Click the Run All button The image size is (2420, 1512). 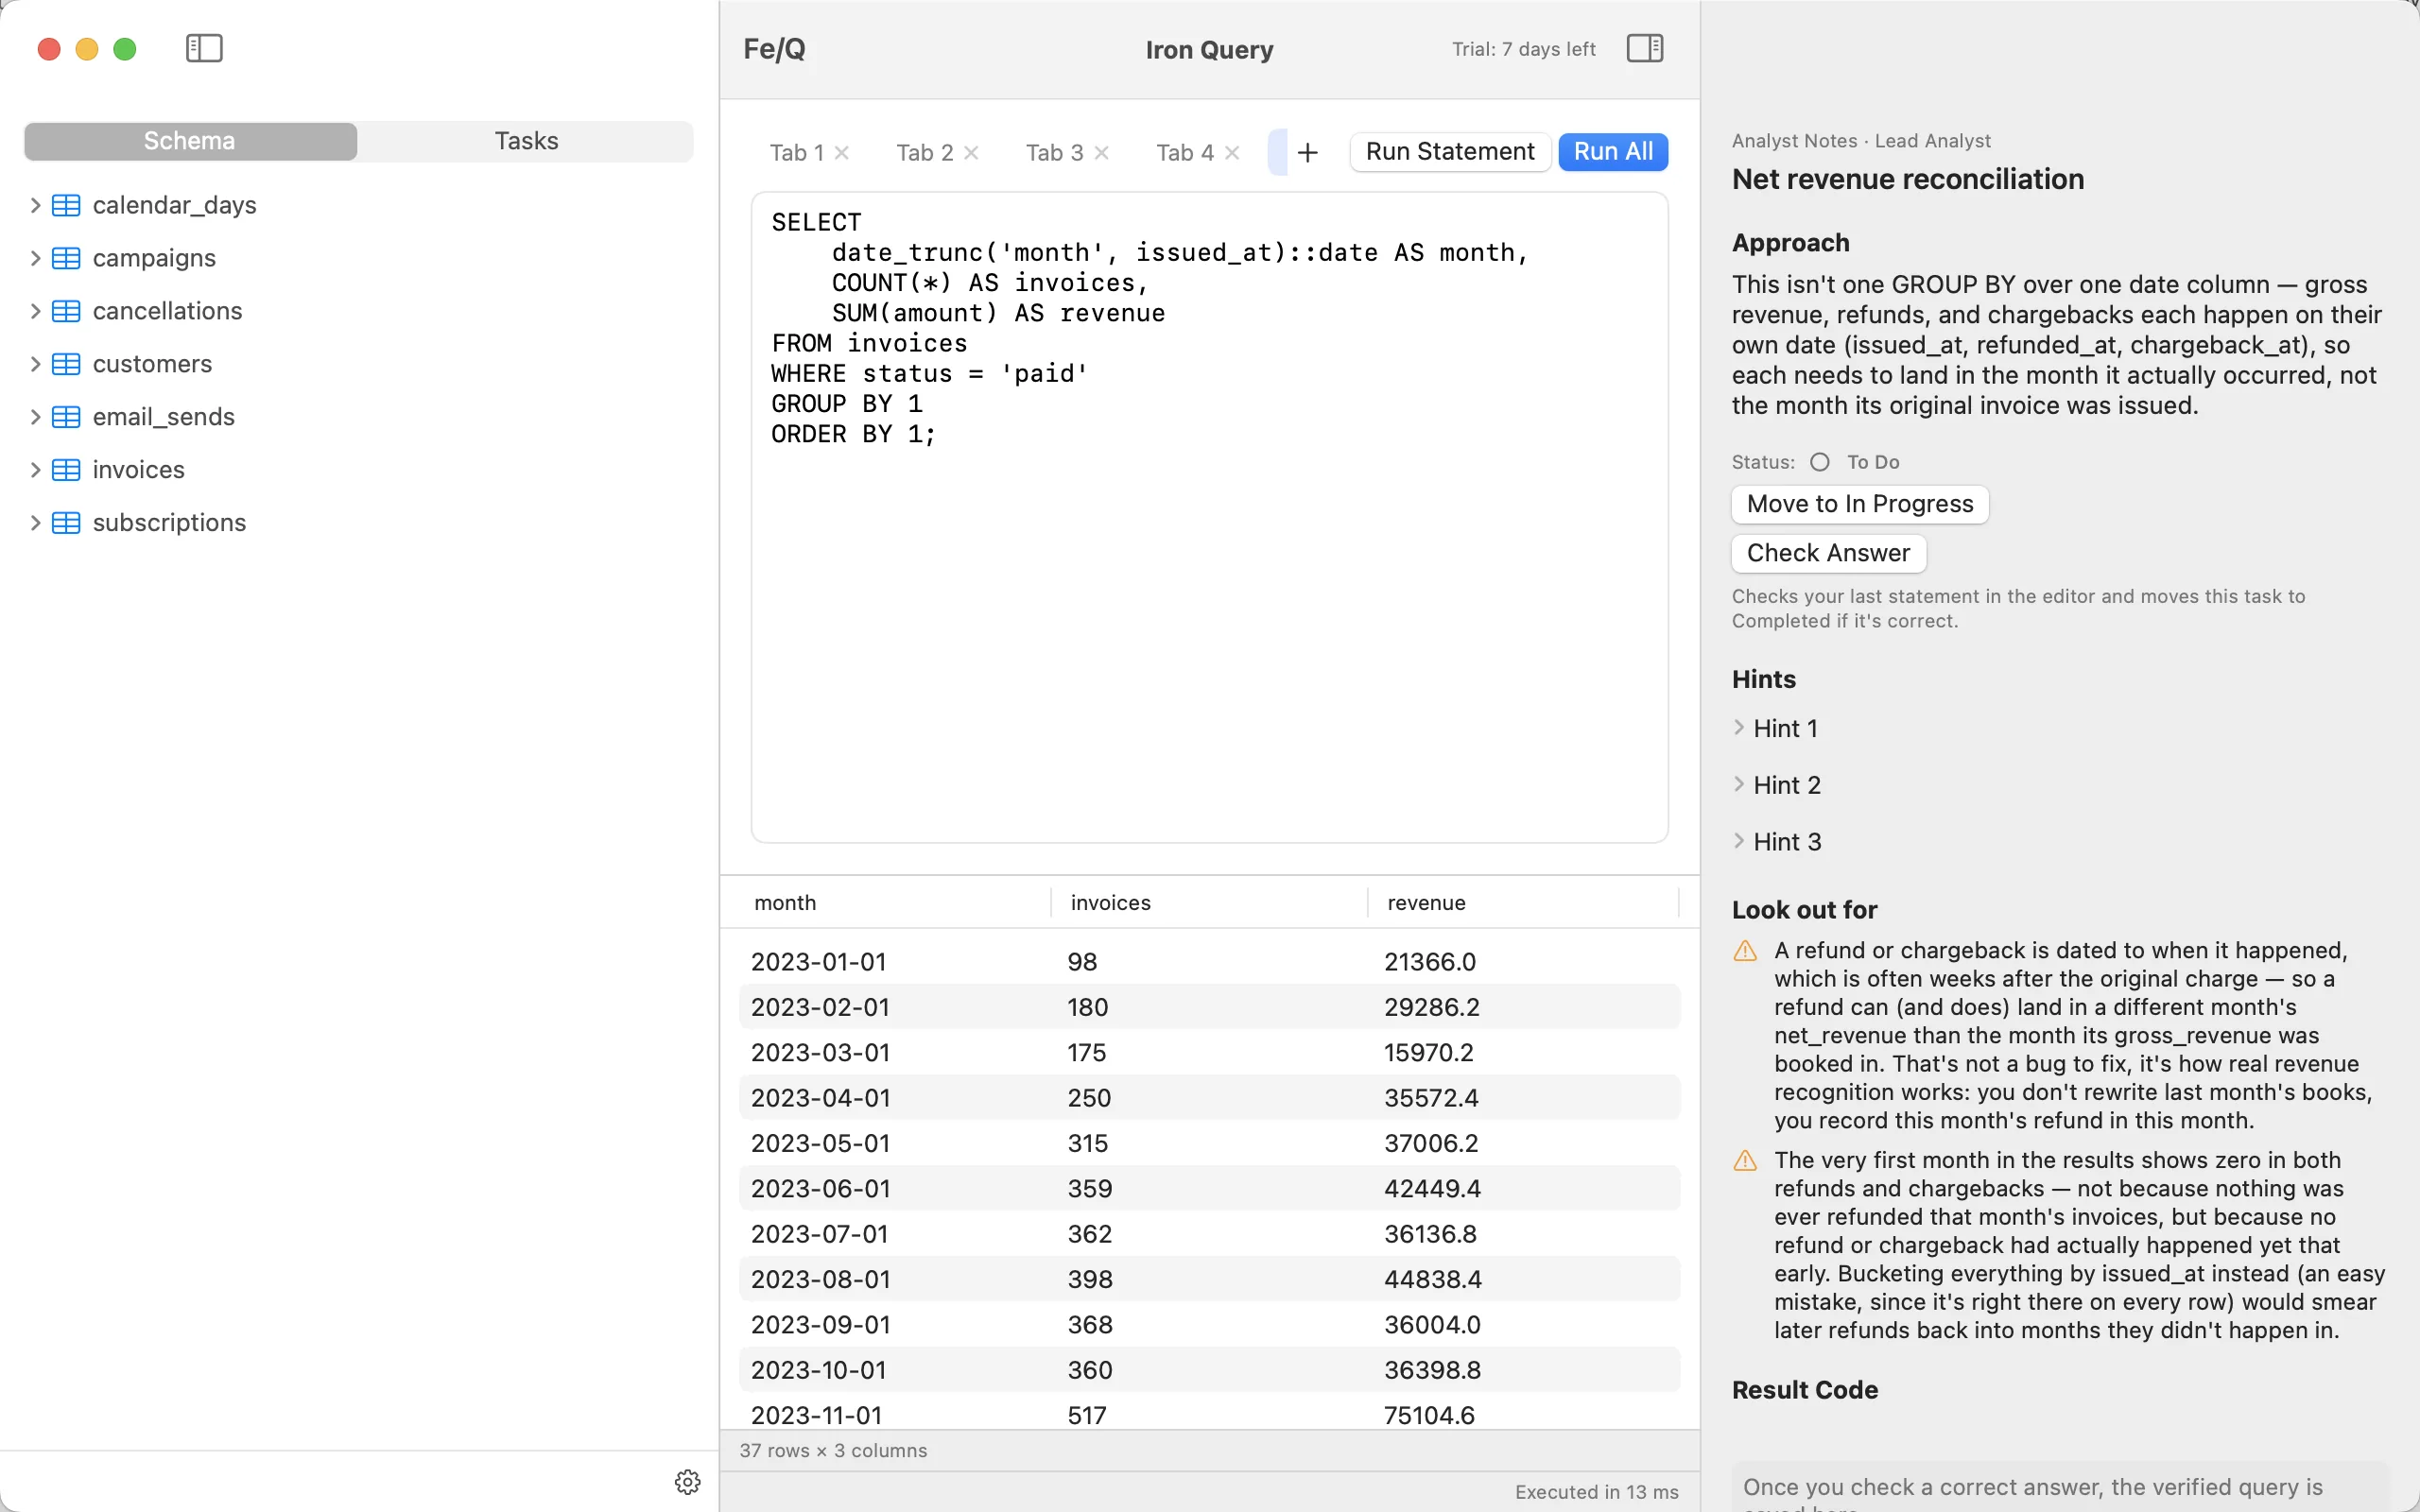coord(1613,152)
